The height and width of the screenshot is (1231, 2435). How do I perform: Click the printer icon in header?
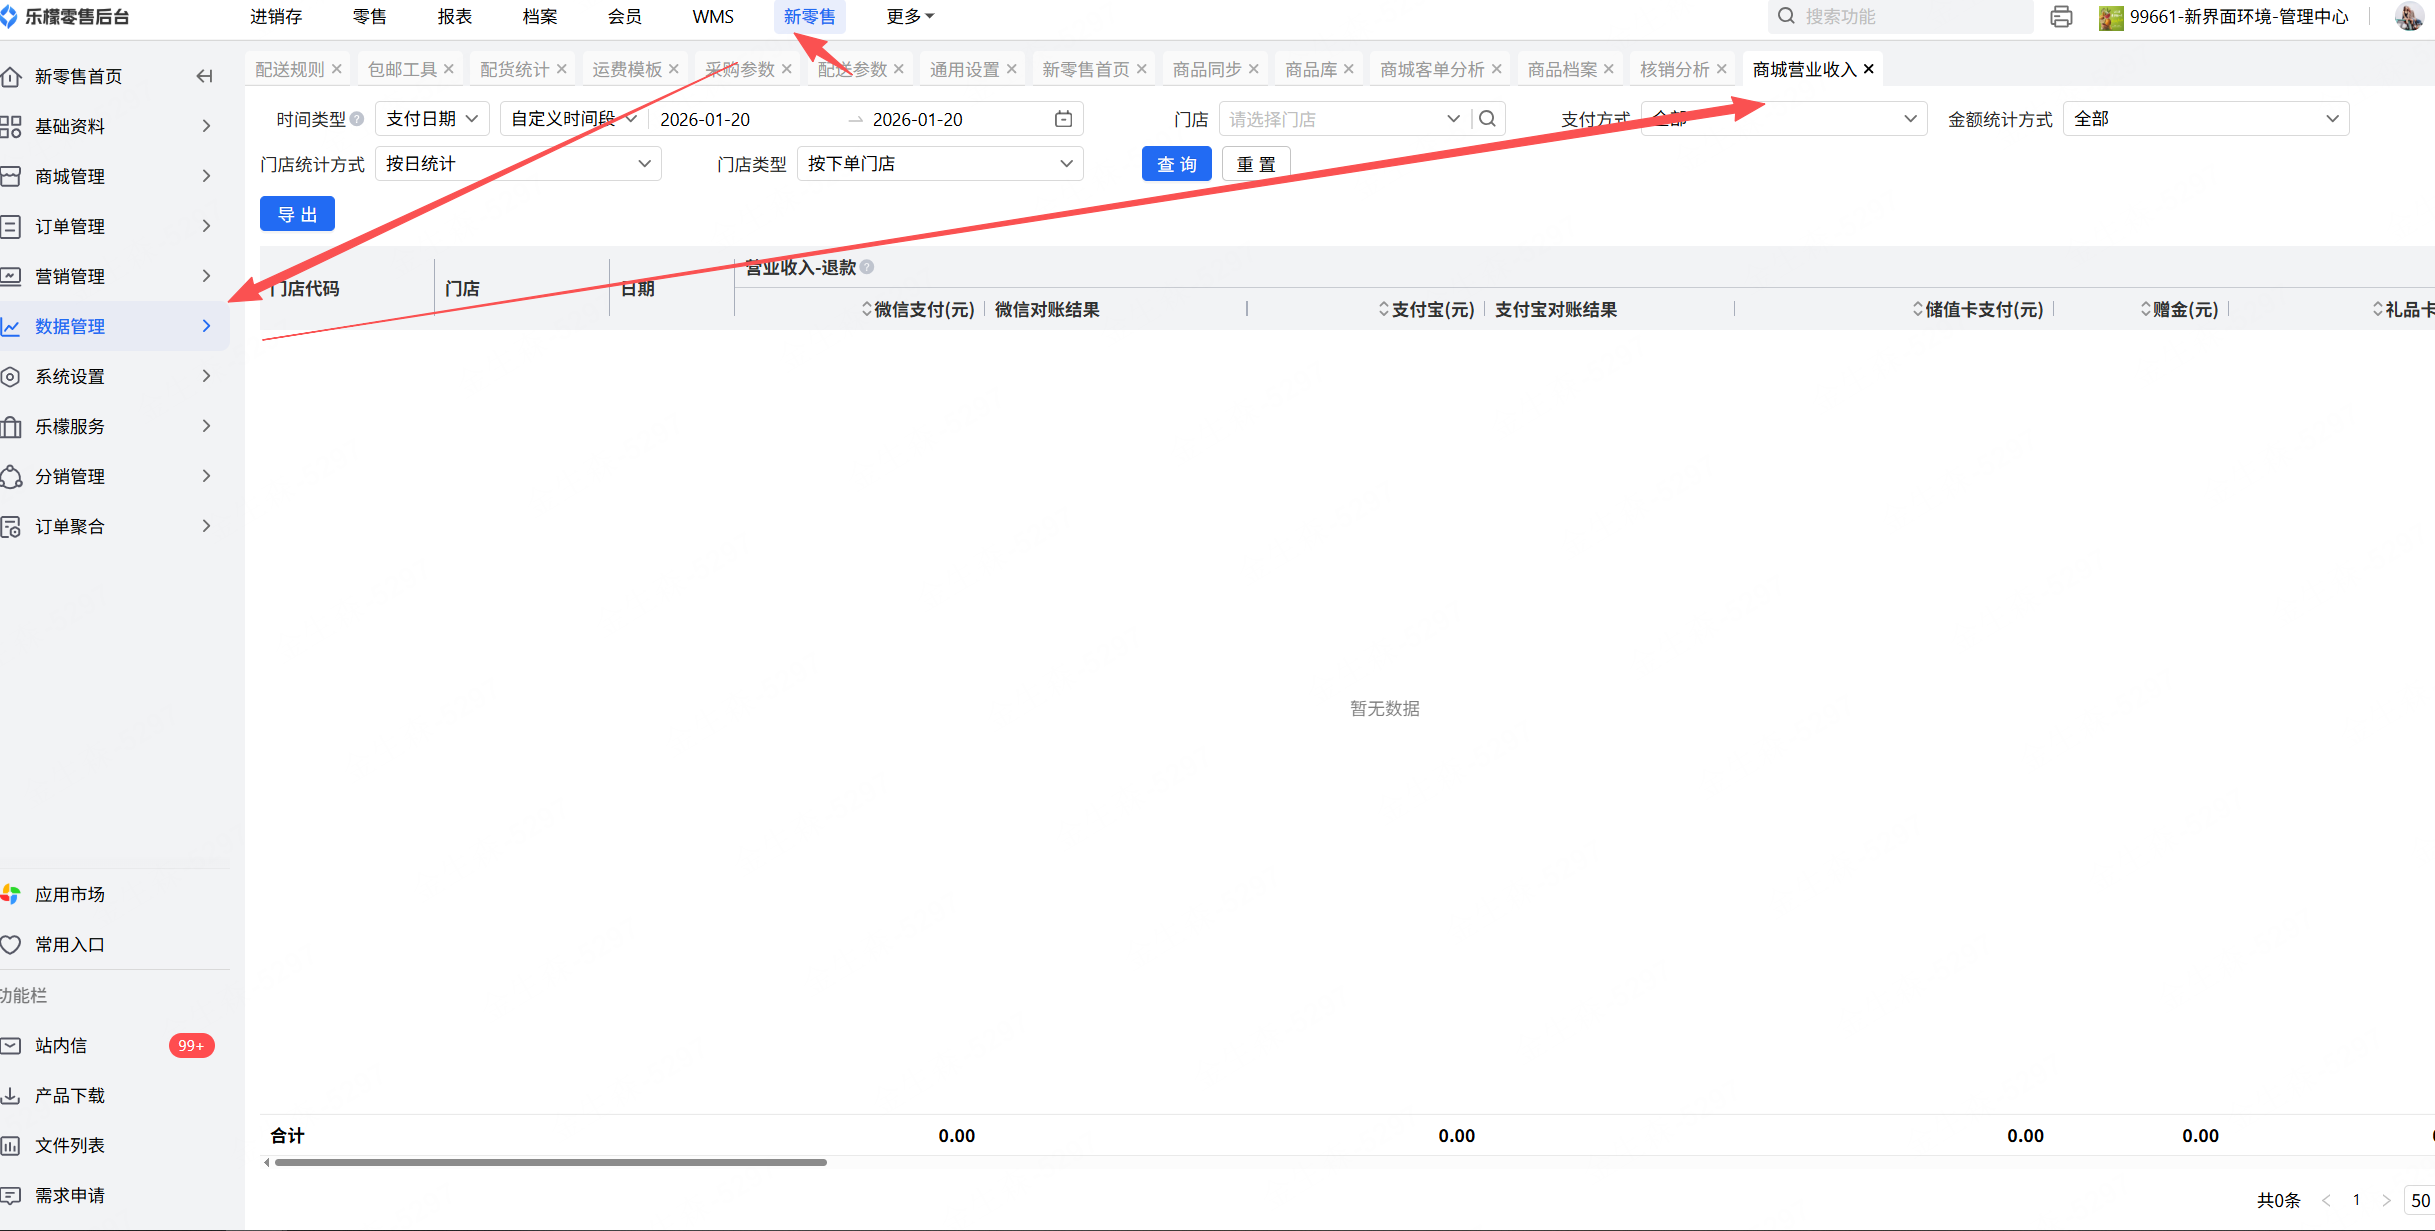tap(2061, 17)
